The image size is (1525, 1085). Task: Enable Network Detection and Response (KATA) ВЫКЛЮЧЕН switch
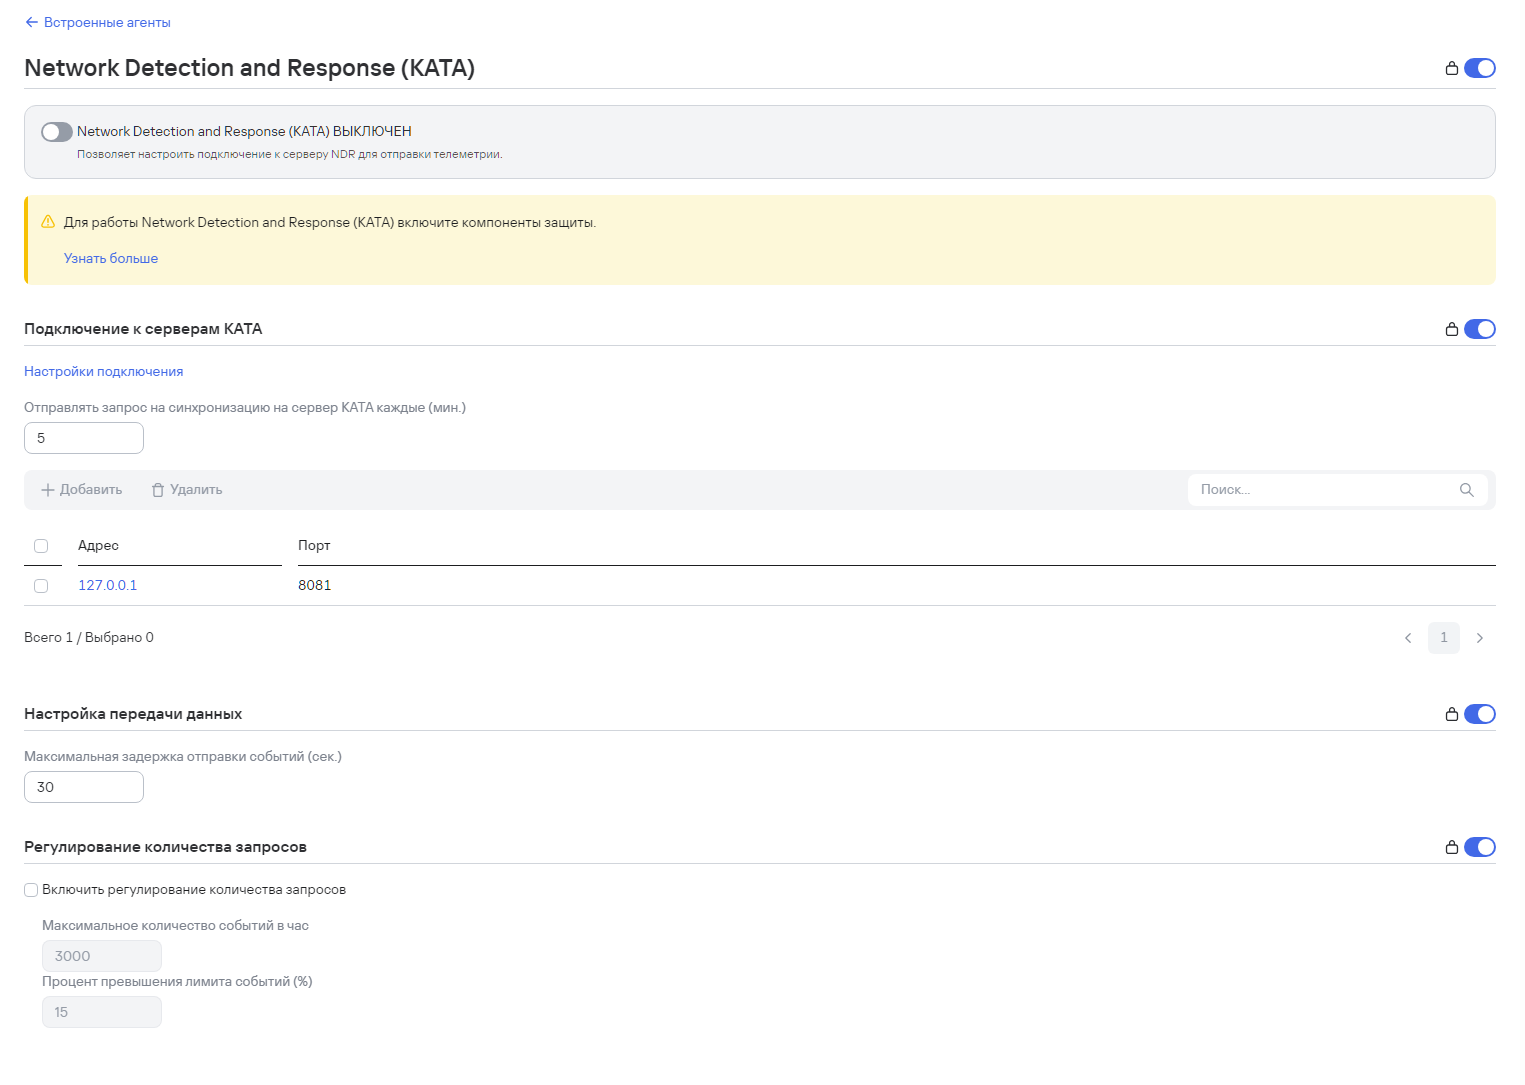tap(57, 132)
